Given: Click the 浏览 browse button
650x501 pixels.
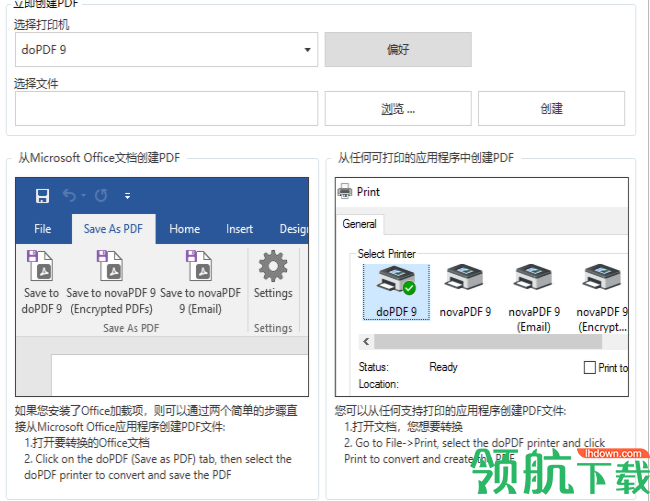Looking at the screenshot, I should pos(398,109).
